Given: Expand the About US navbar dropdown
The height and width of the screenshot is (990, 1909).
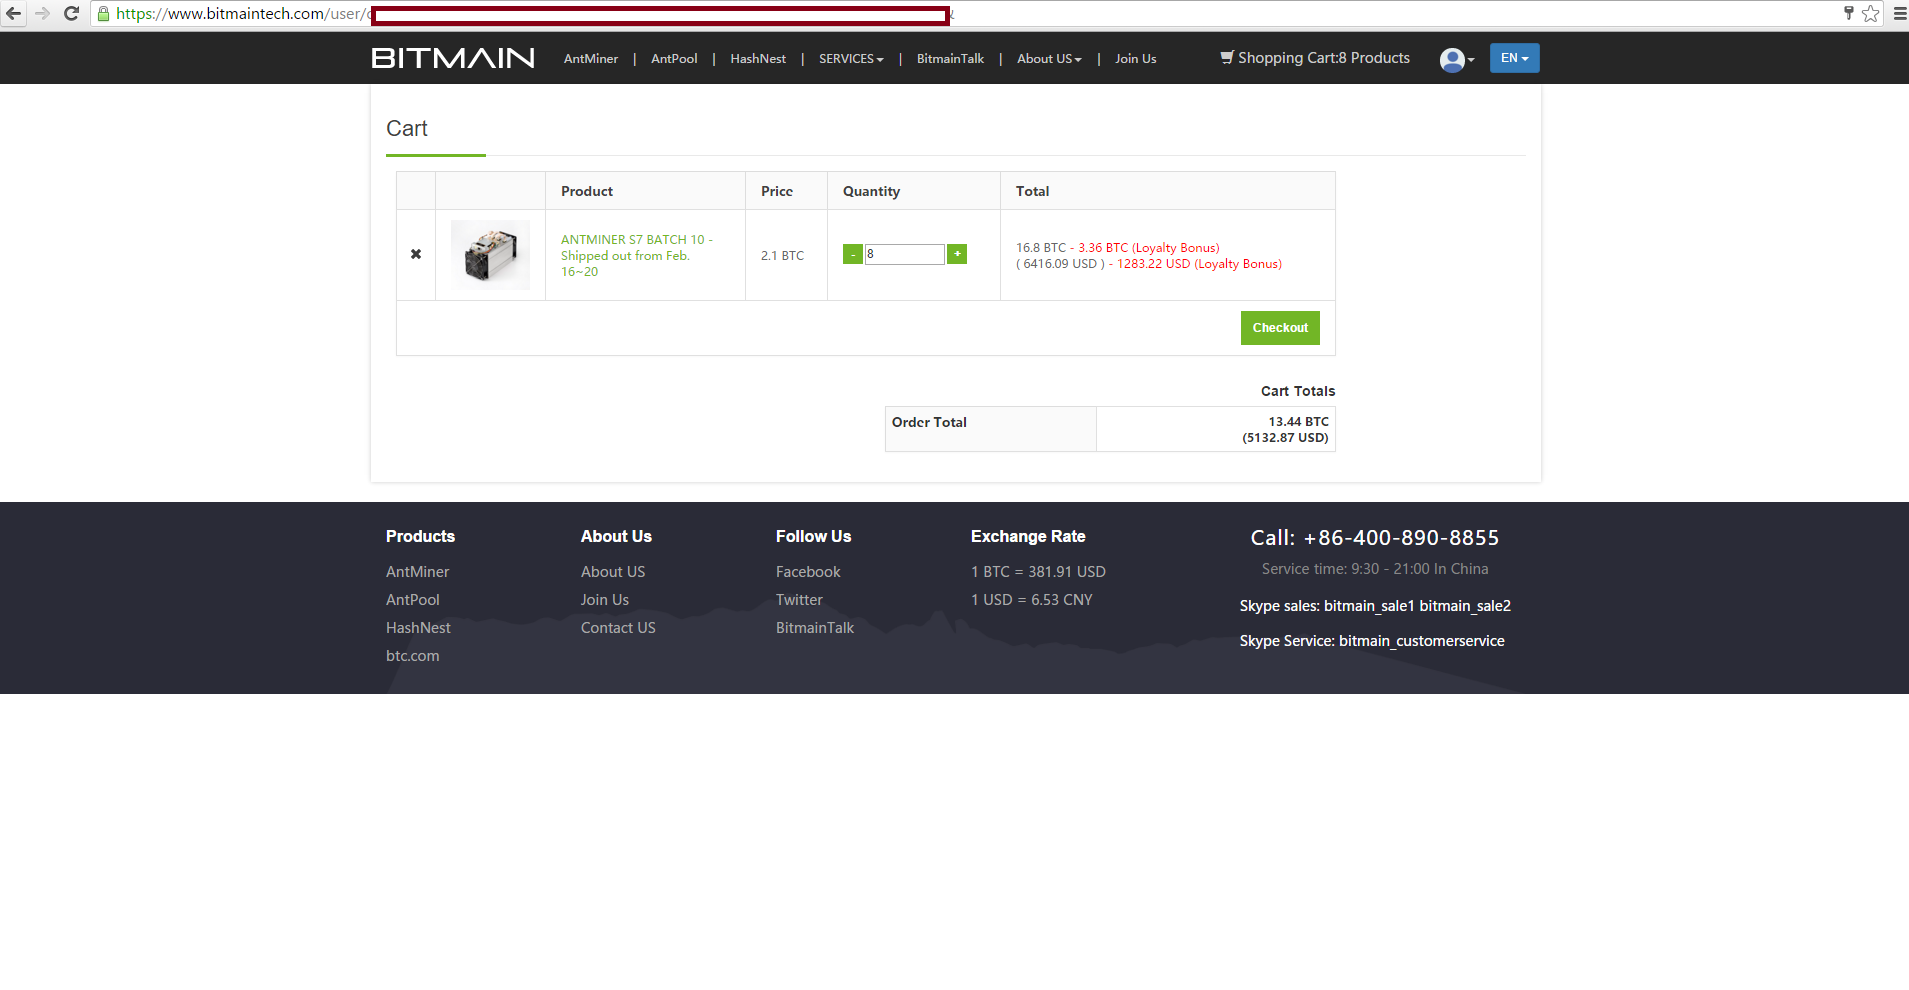Looking at the screenshot, I should (1049, 59).
